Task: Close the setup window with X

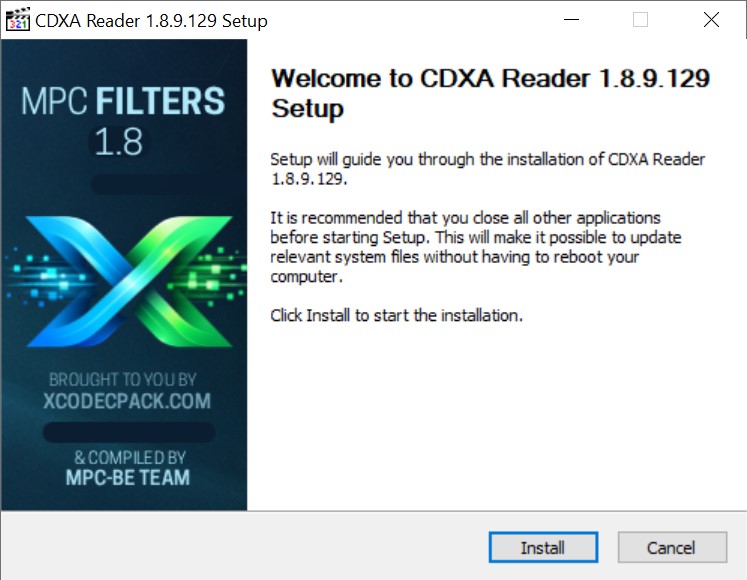Action: (711, 20)
